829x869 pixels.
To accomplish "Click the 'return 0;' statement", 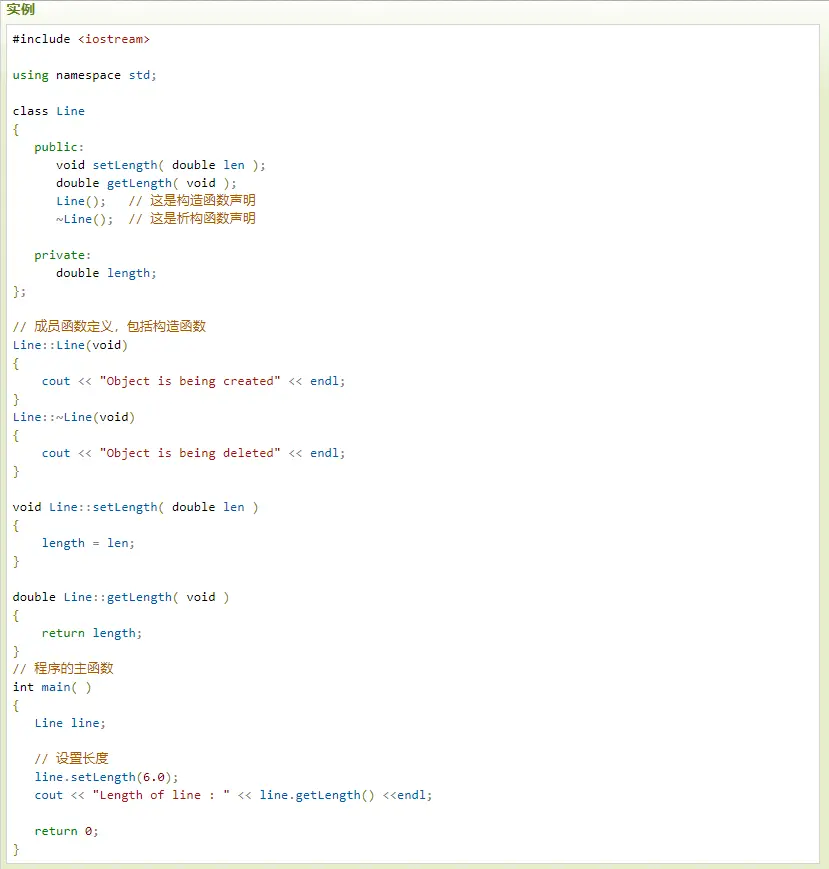I will 66,831.
